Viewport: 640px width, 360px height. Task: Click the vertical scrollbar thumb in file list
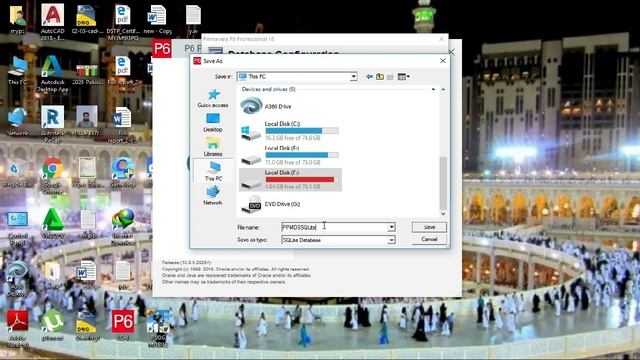pos(443,182)
